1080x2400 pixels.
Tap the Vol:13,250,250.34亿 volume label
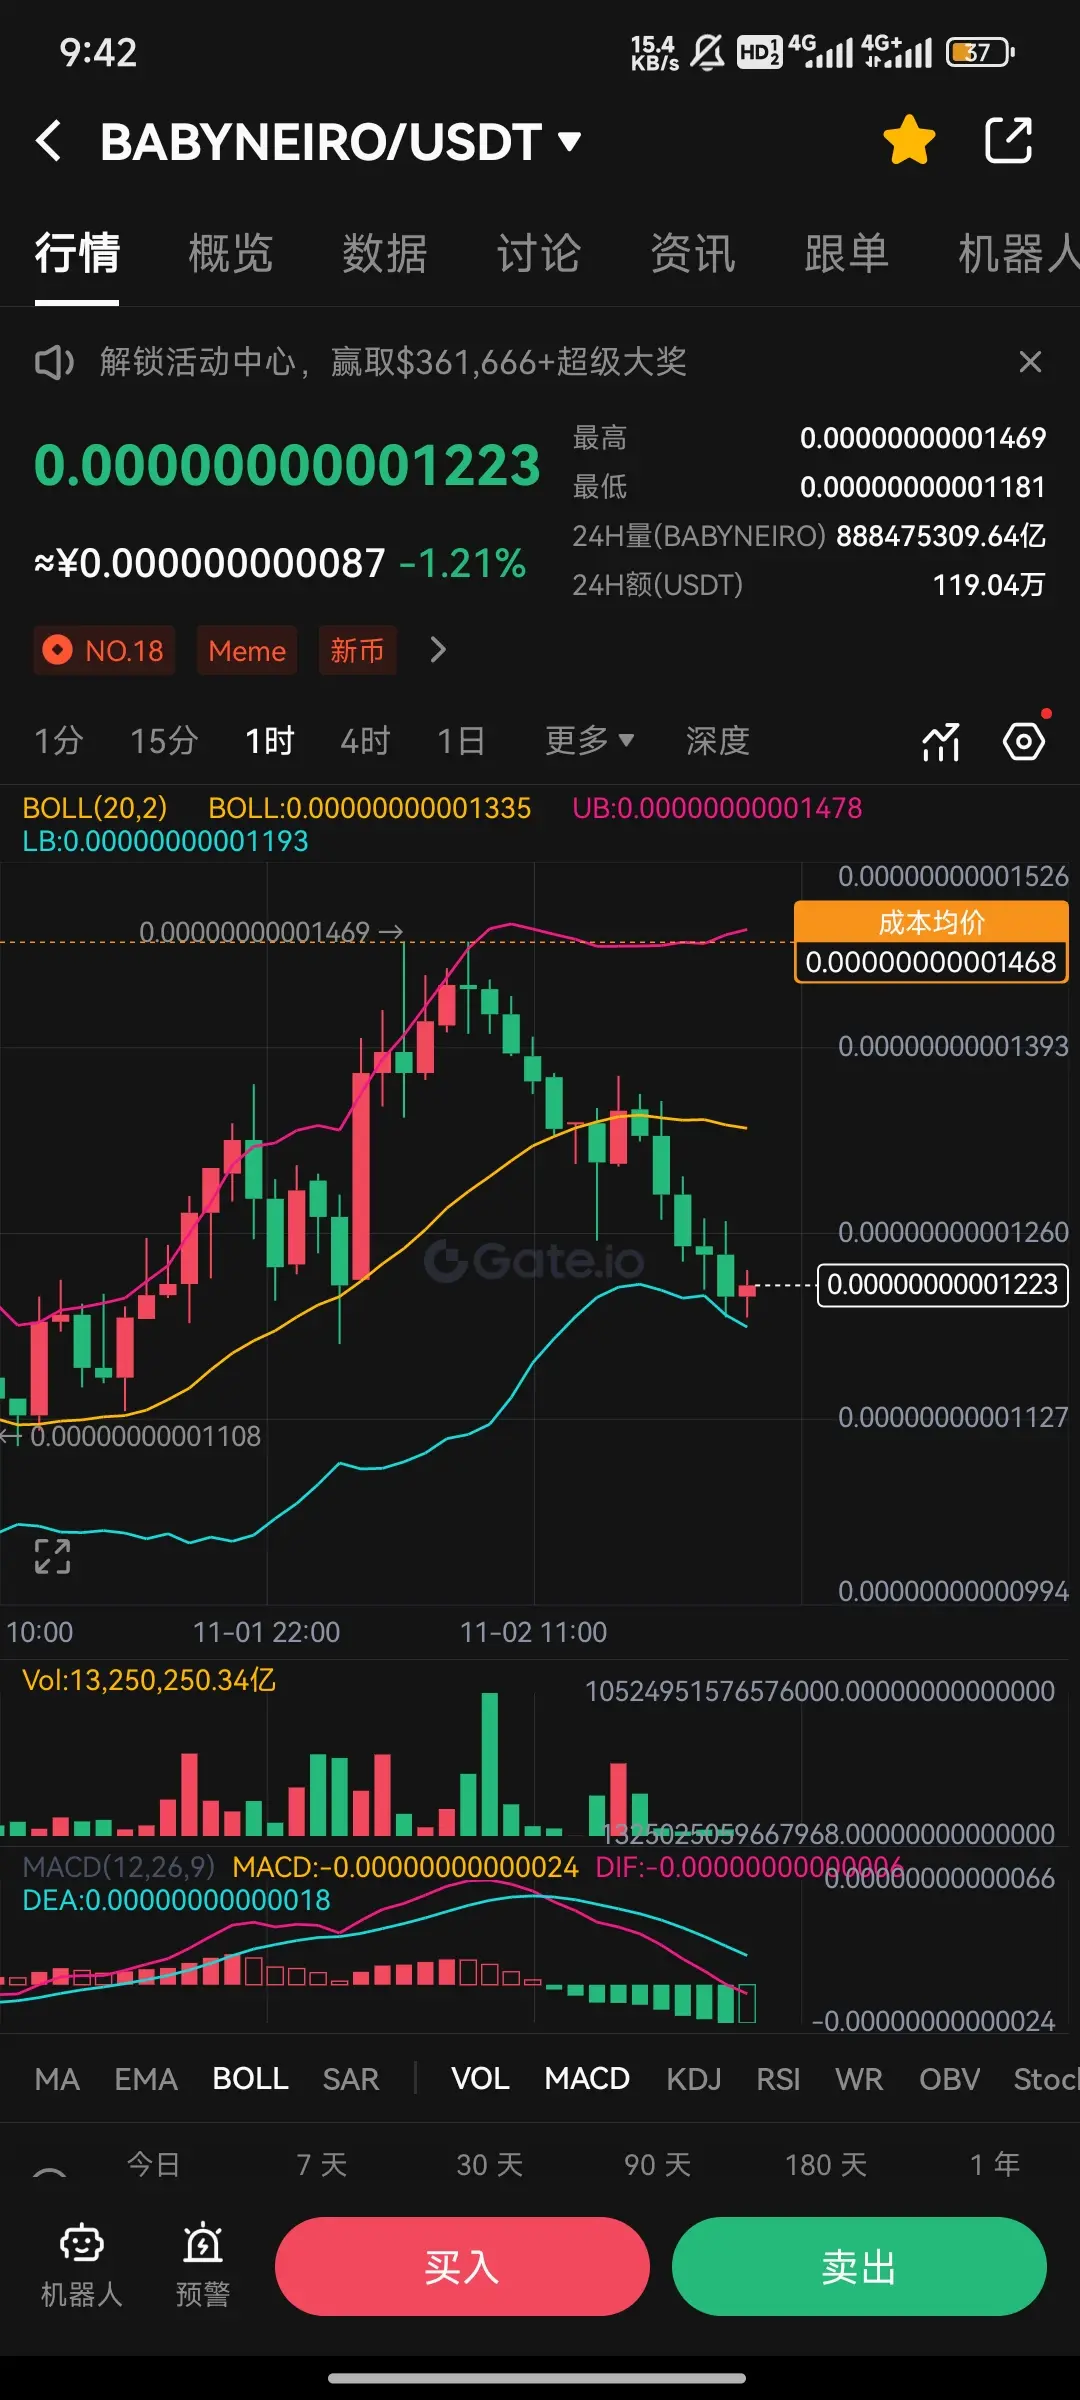click(x=149, y=1680)
